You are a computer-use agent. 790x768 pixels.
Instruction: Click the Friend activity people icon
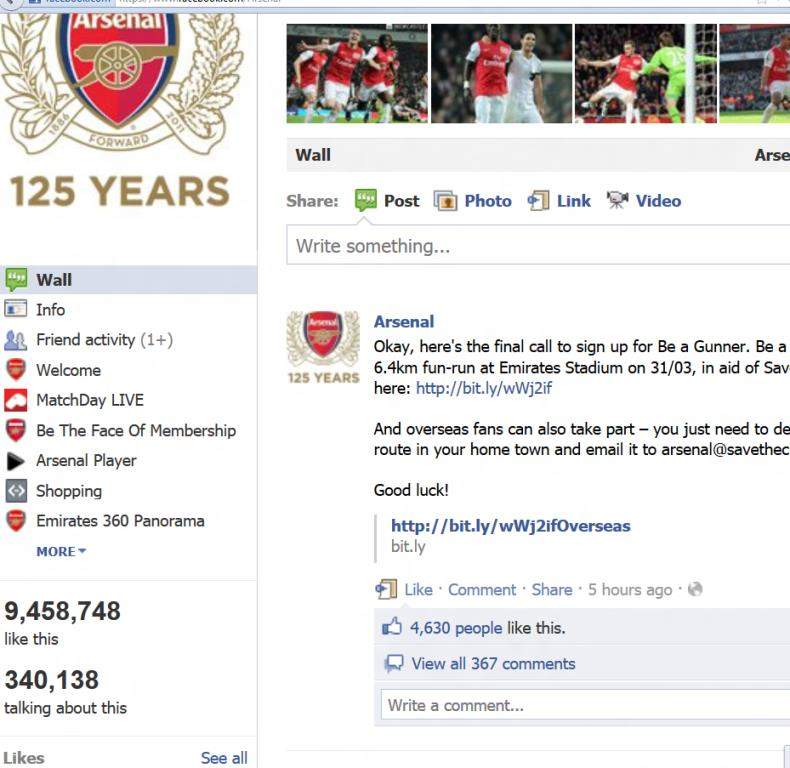[x=15, y=340]
